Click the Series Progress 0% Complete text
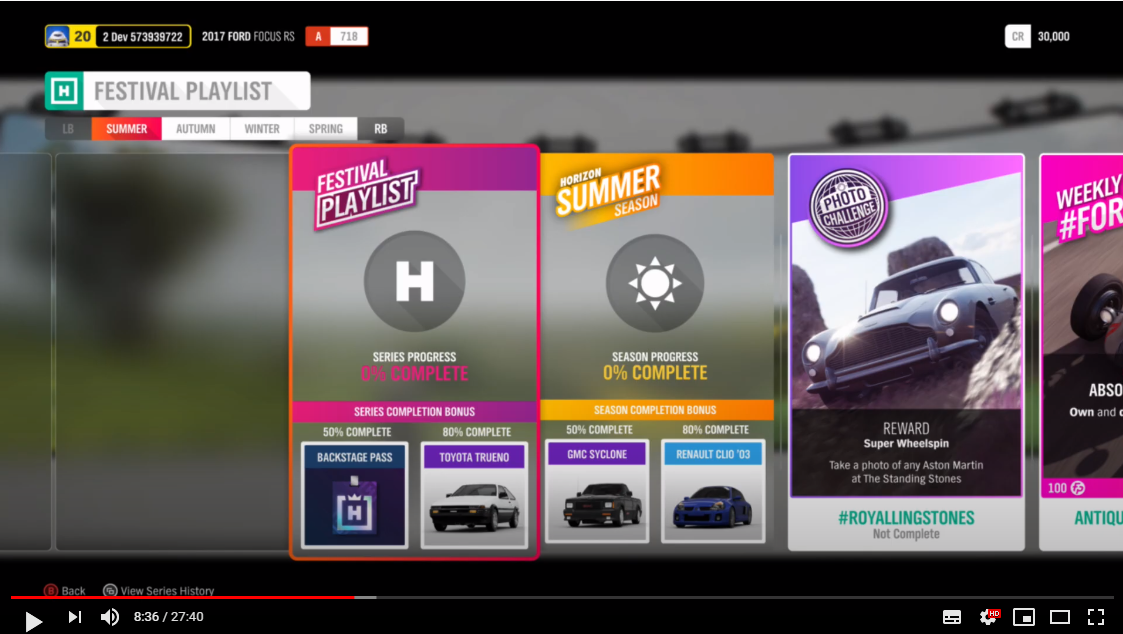The height and width of the screenshot is (634, 1123). point(415,367)
